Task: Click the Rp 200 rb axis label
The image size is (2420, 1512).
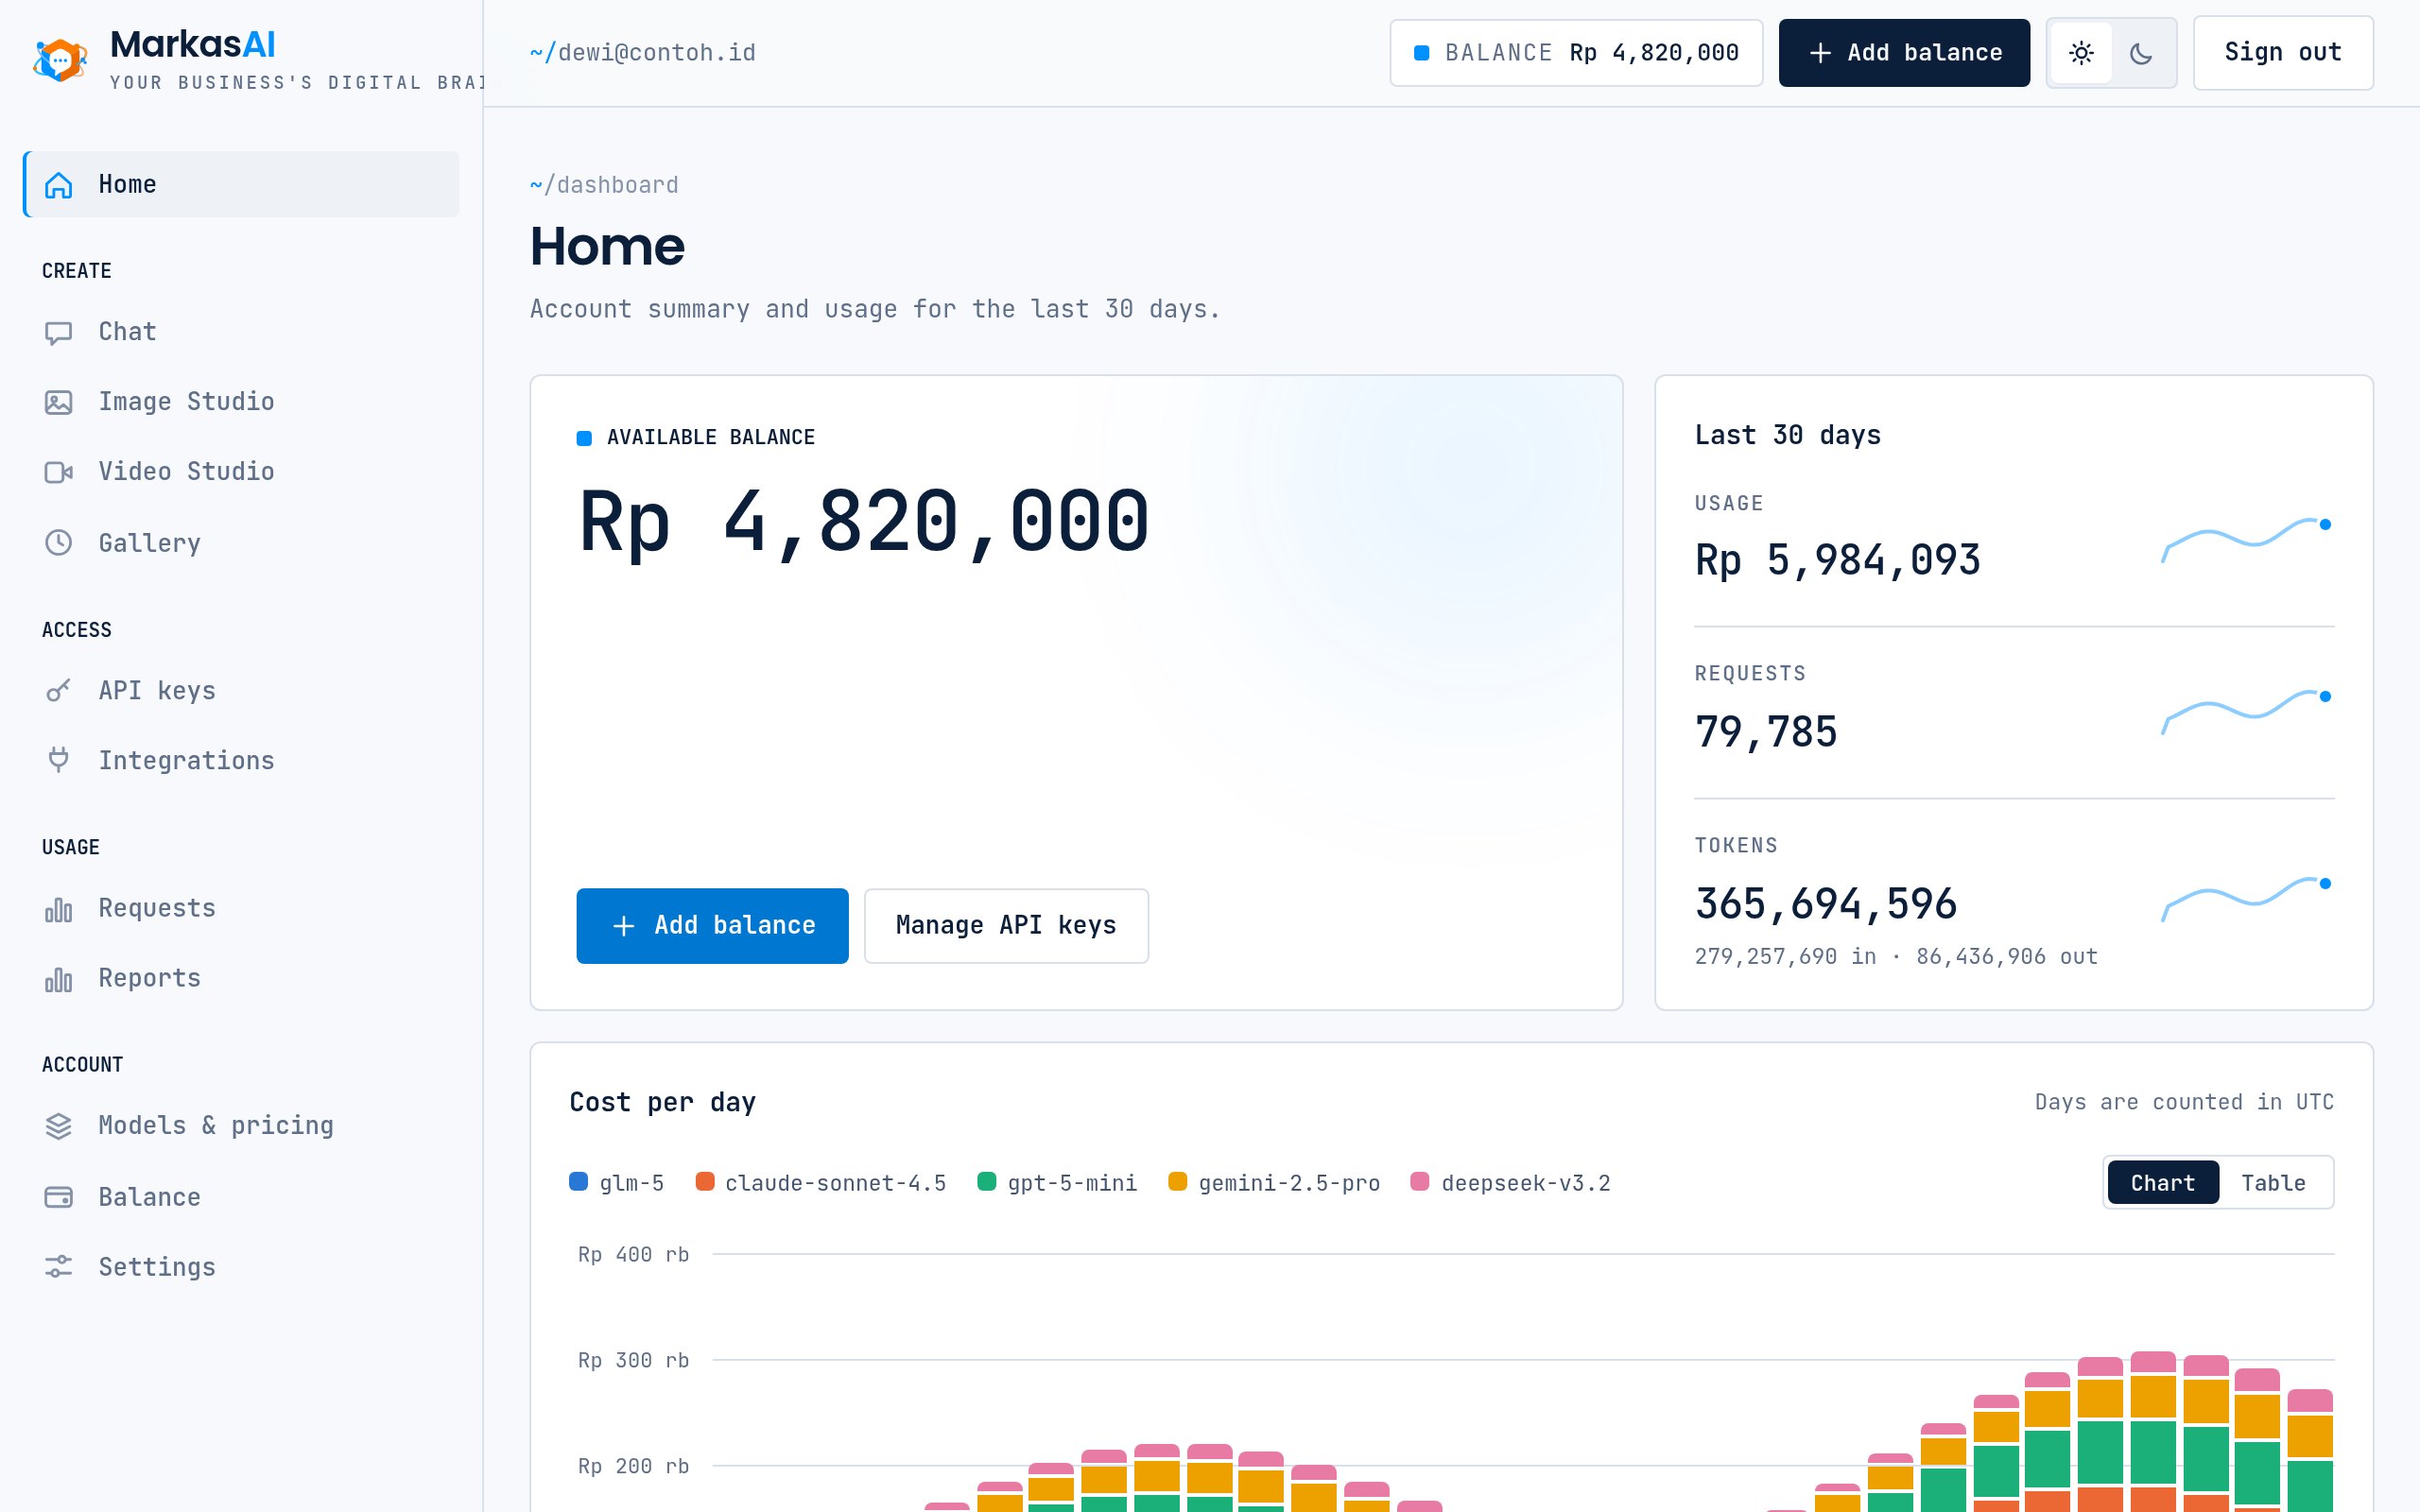Action: [x=634, y=1466]
